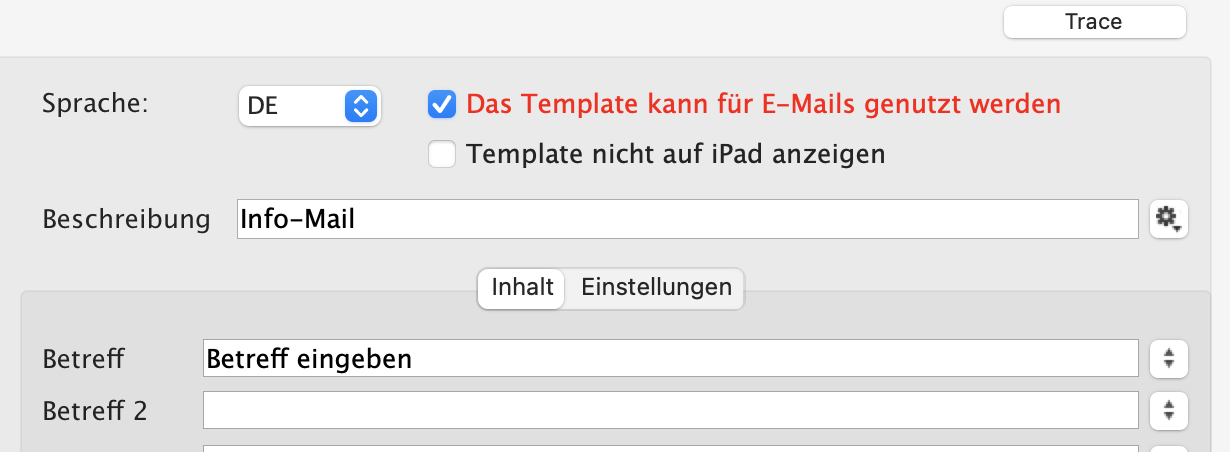Screen dimensions: 1230x452
Task: Enable the Template nicht auf iPad anzeigen checkbox
Action: coord(442,155)
